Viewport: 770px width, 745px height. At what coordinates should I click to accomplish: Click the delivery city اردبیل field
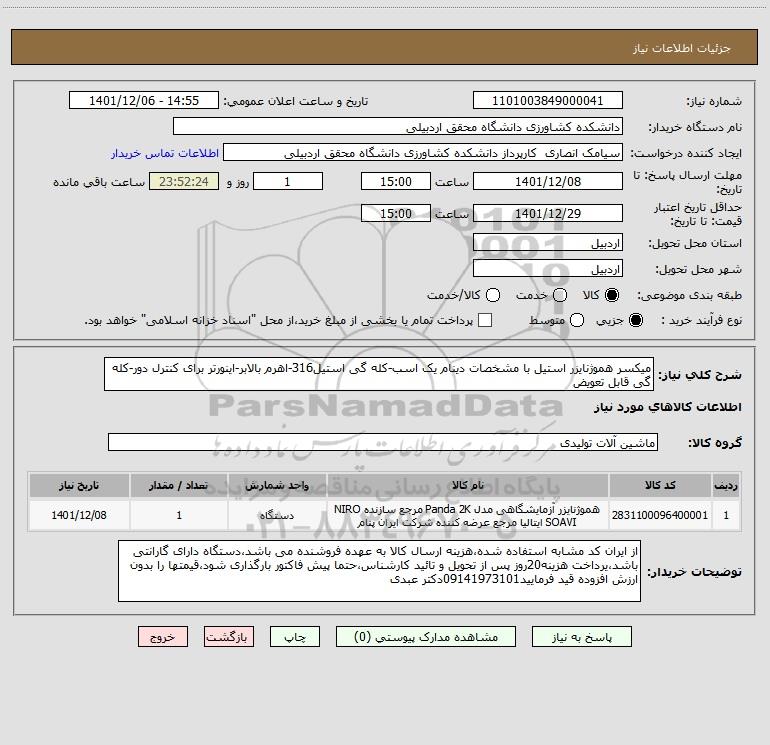click(548, 269)
